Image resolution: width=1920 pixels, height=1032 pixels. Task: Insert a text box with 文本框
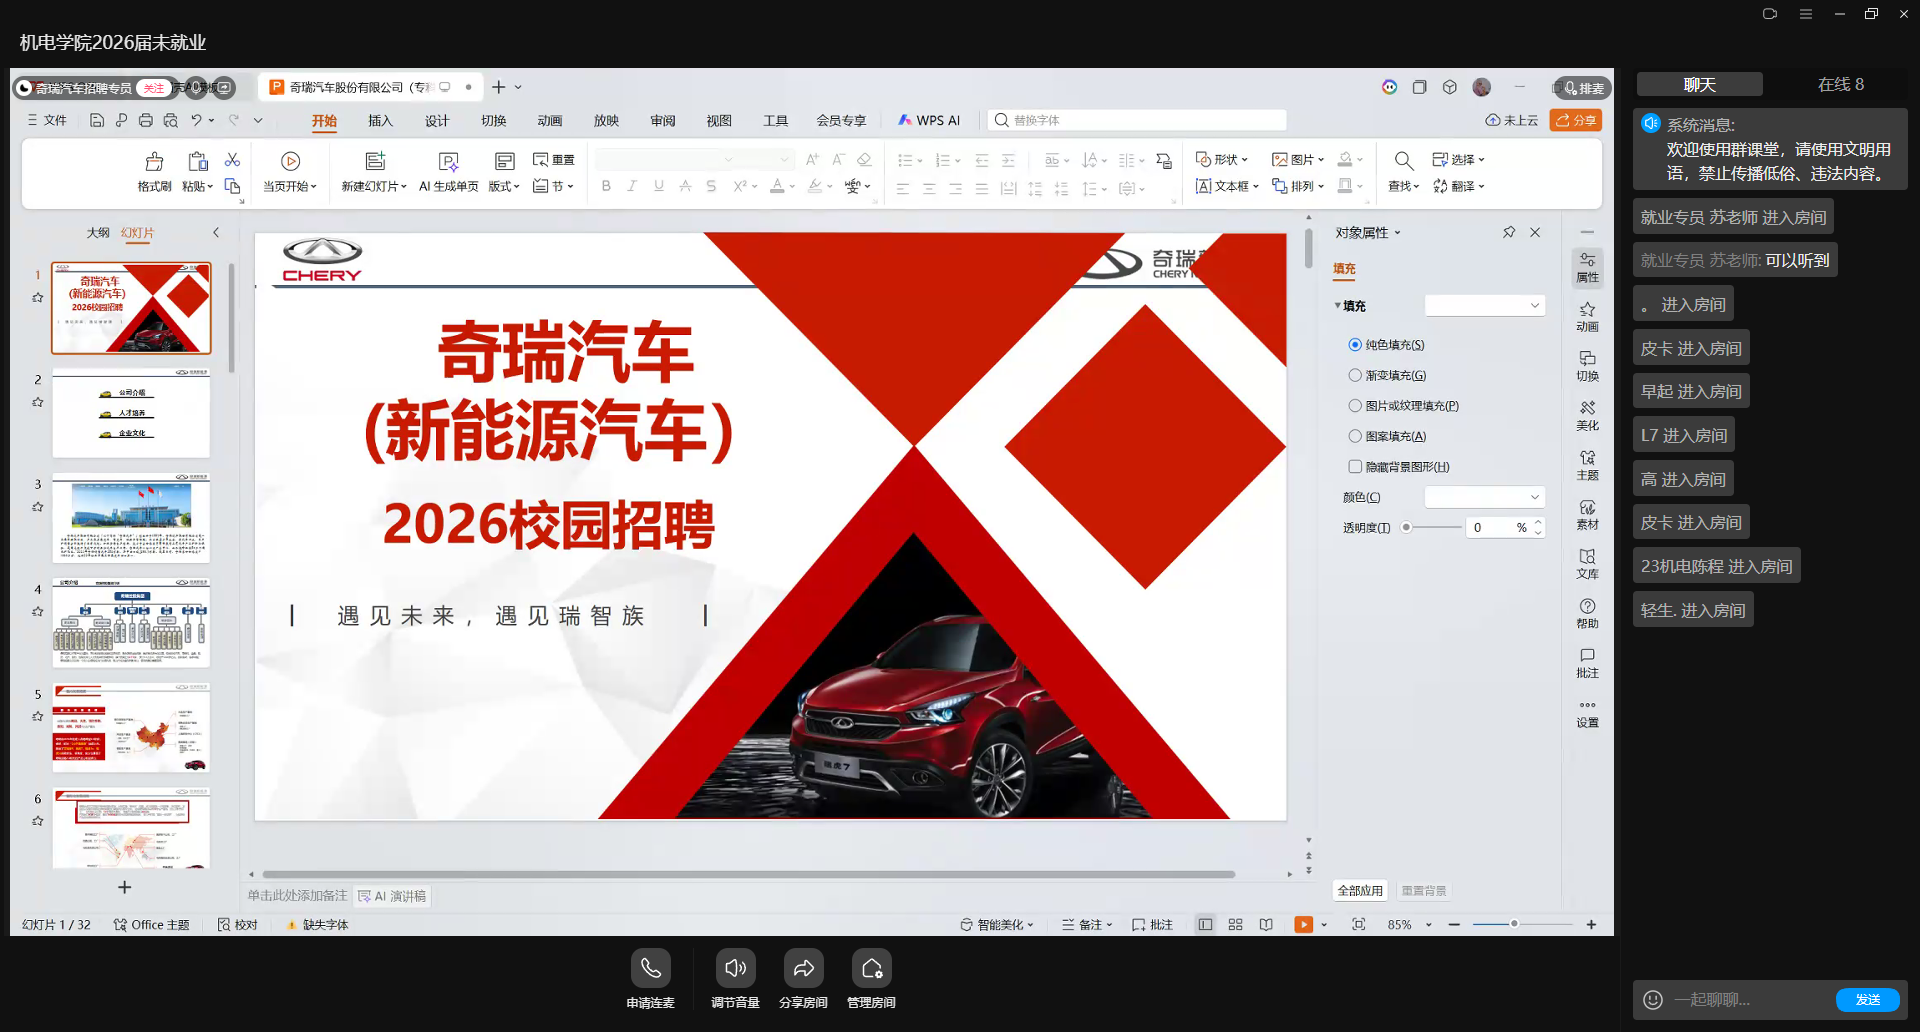pyautogui.click(x=1227, y=186)
